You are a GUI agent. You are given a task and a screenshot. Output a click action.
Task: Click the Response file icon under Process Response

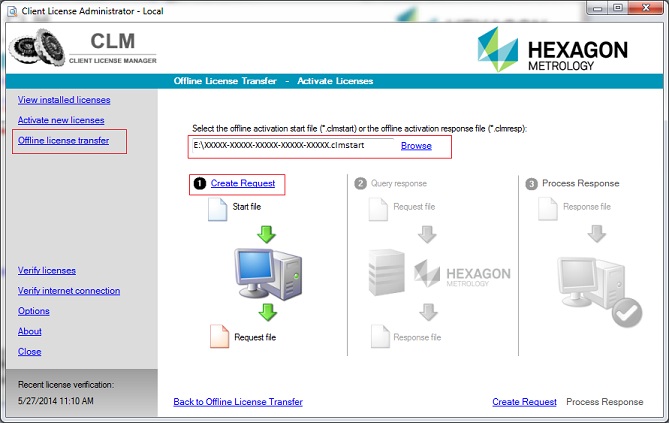click(548, 208)
